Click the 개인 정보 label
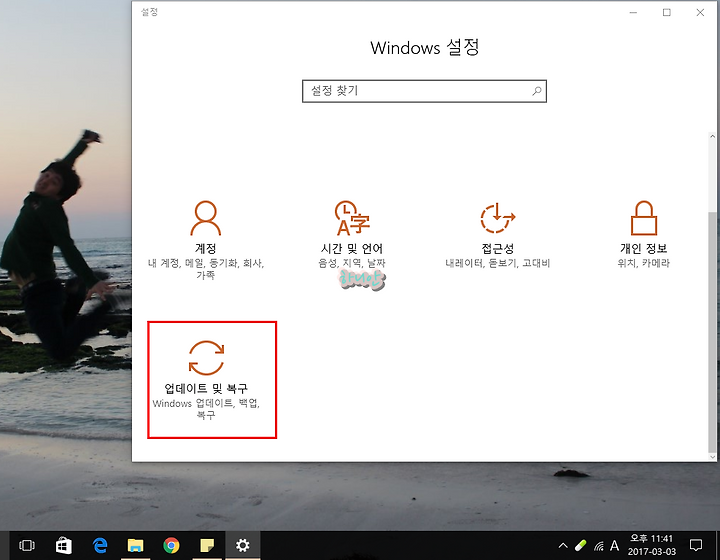Viewport: 720px width, 560px height. [644, 248]
